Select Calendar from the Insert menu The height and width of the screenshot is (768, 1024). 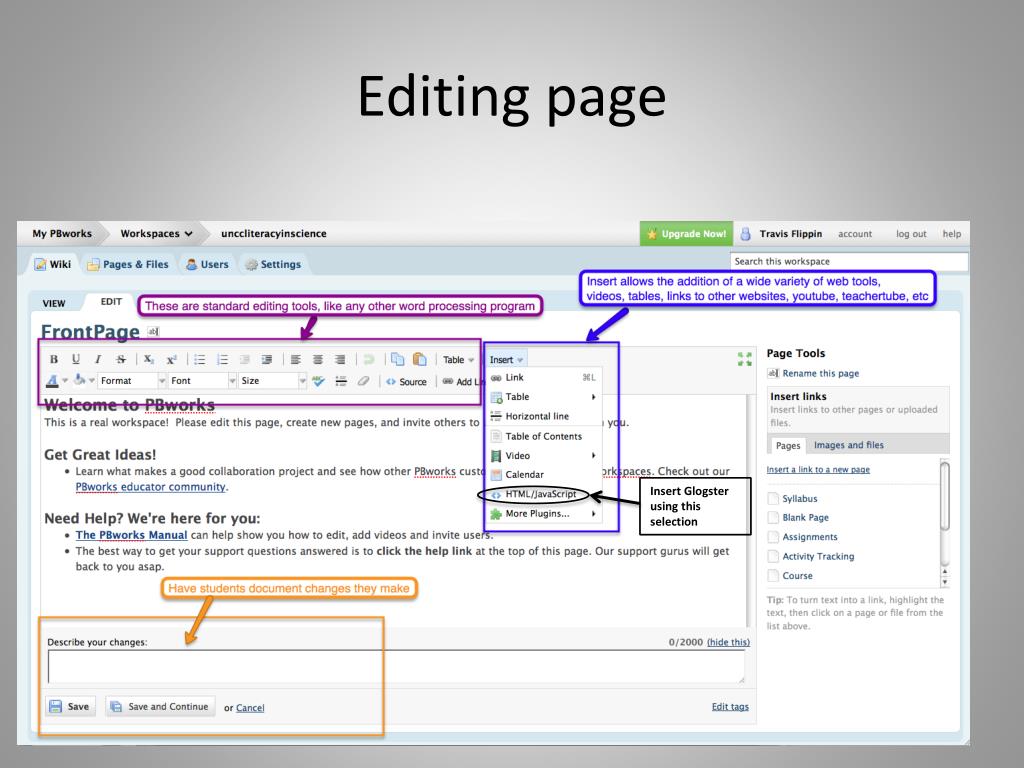point(544,474)
